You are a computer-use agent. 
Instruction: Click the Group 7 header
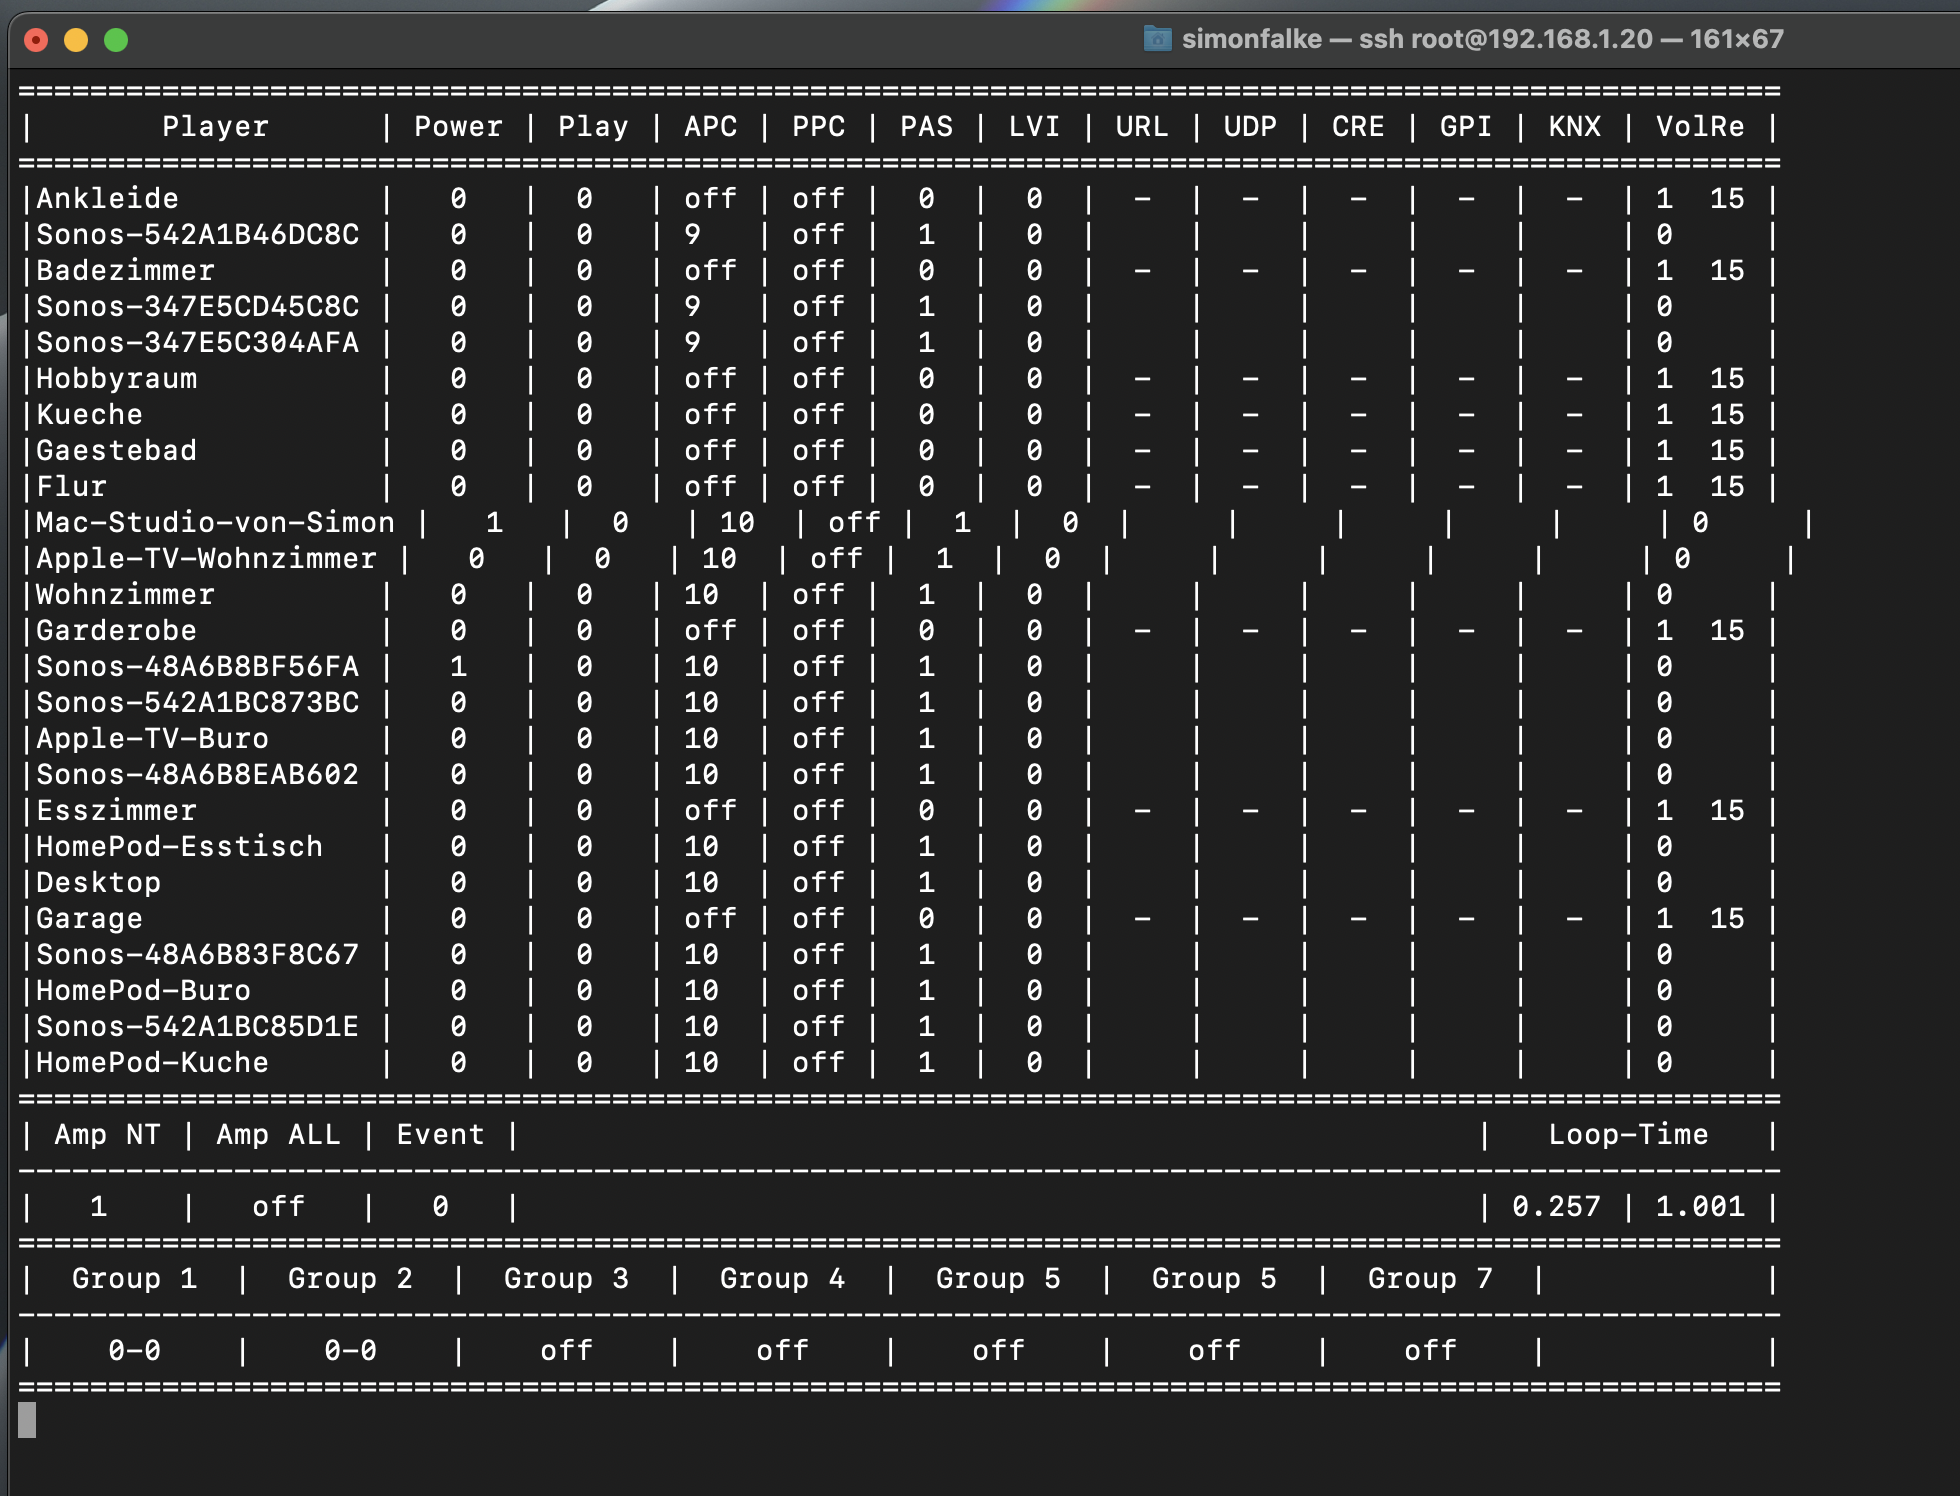tap(1429, 1279)
